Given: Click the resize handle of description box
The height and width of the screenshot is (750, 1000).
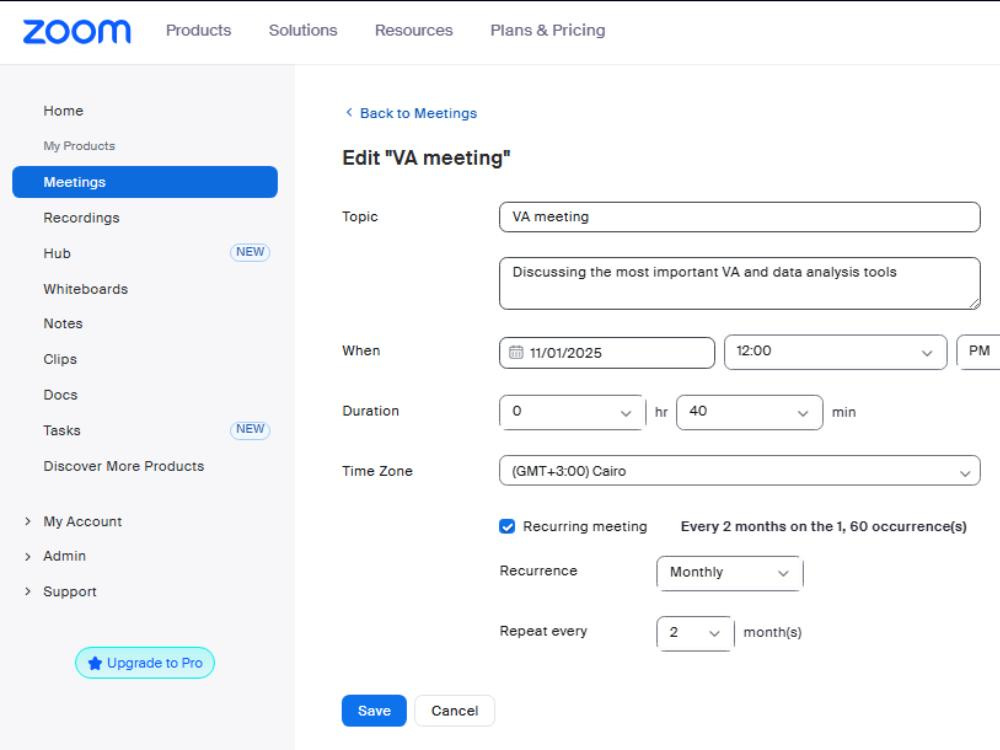Looking at the screenshot, I should tap(974, 304).
